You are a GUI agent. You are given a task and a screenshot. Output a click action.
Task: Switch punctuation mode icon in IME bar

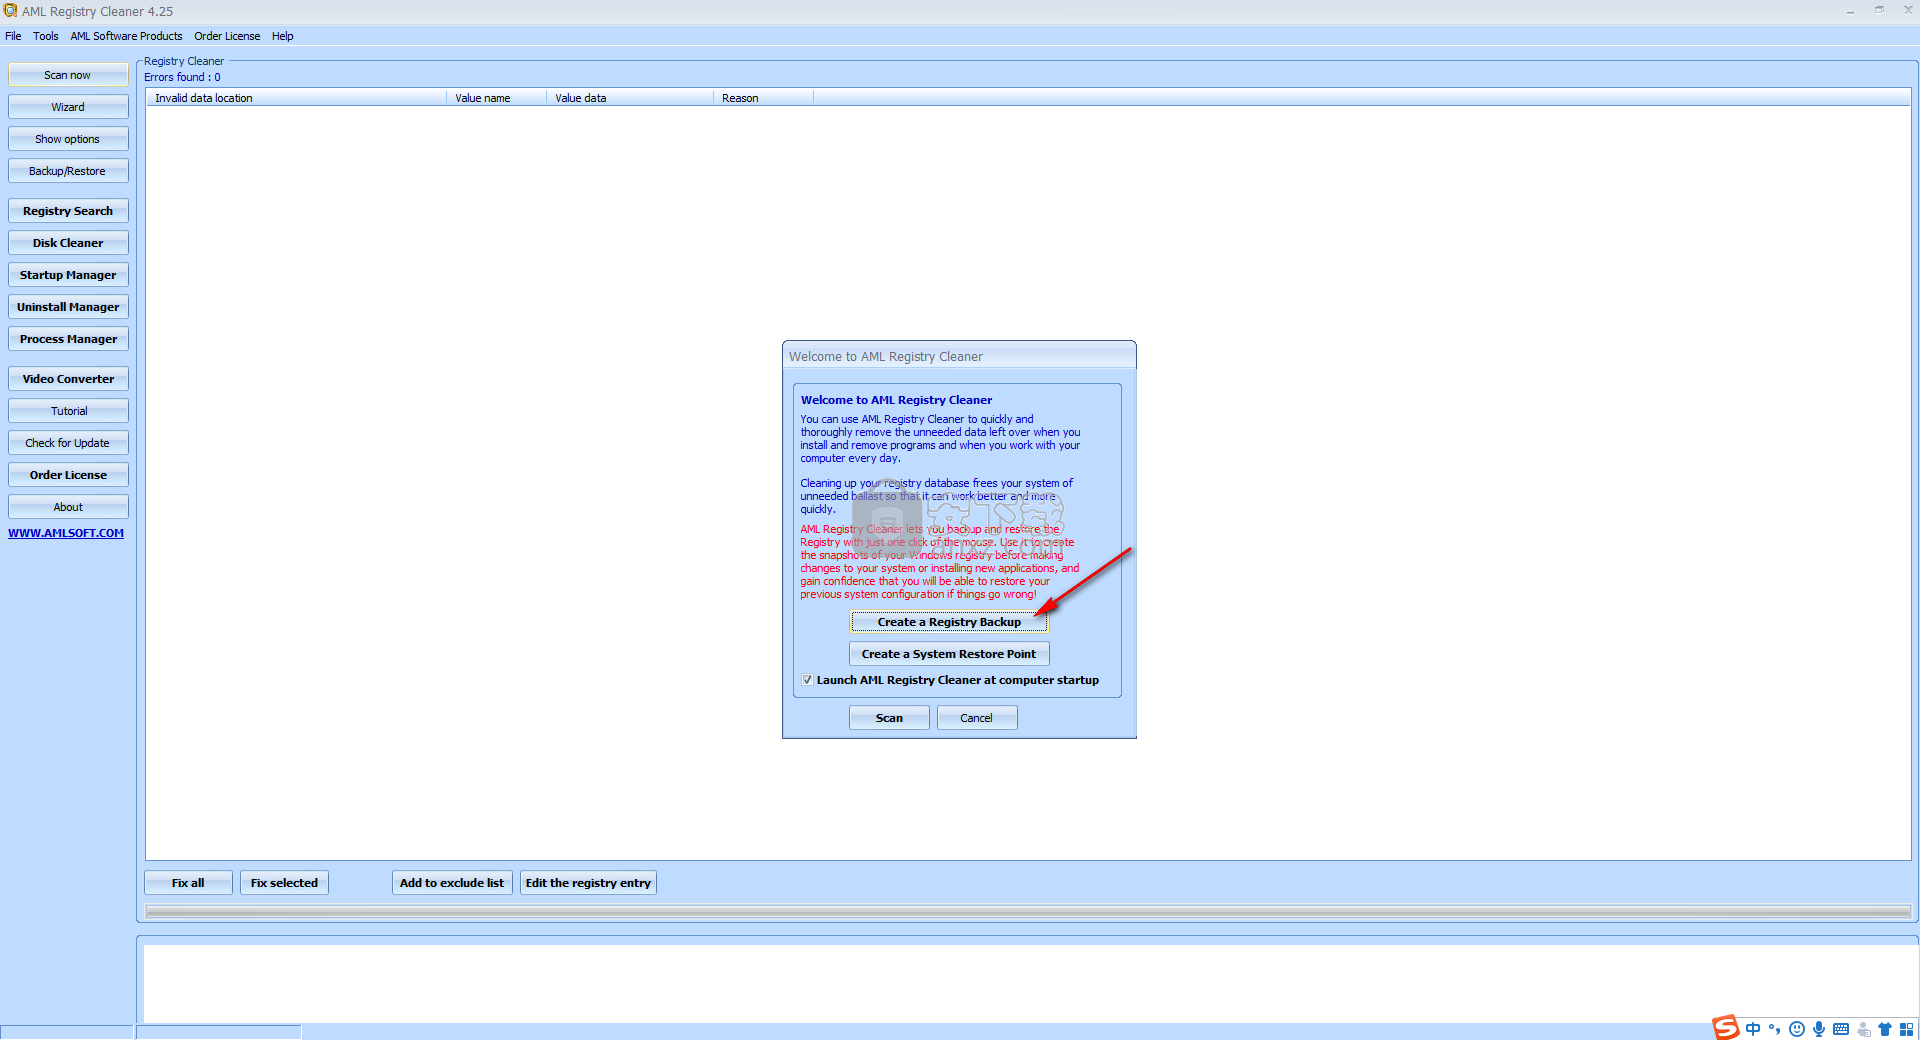[x=1774, y=1029]
